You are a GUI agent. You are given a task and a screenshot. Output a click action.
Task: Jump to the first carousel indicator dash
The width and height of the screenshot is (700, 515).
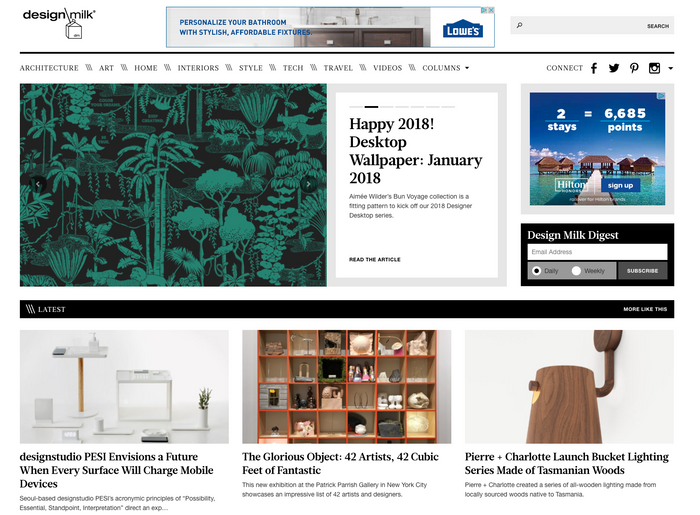click(x=356, y=107)
